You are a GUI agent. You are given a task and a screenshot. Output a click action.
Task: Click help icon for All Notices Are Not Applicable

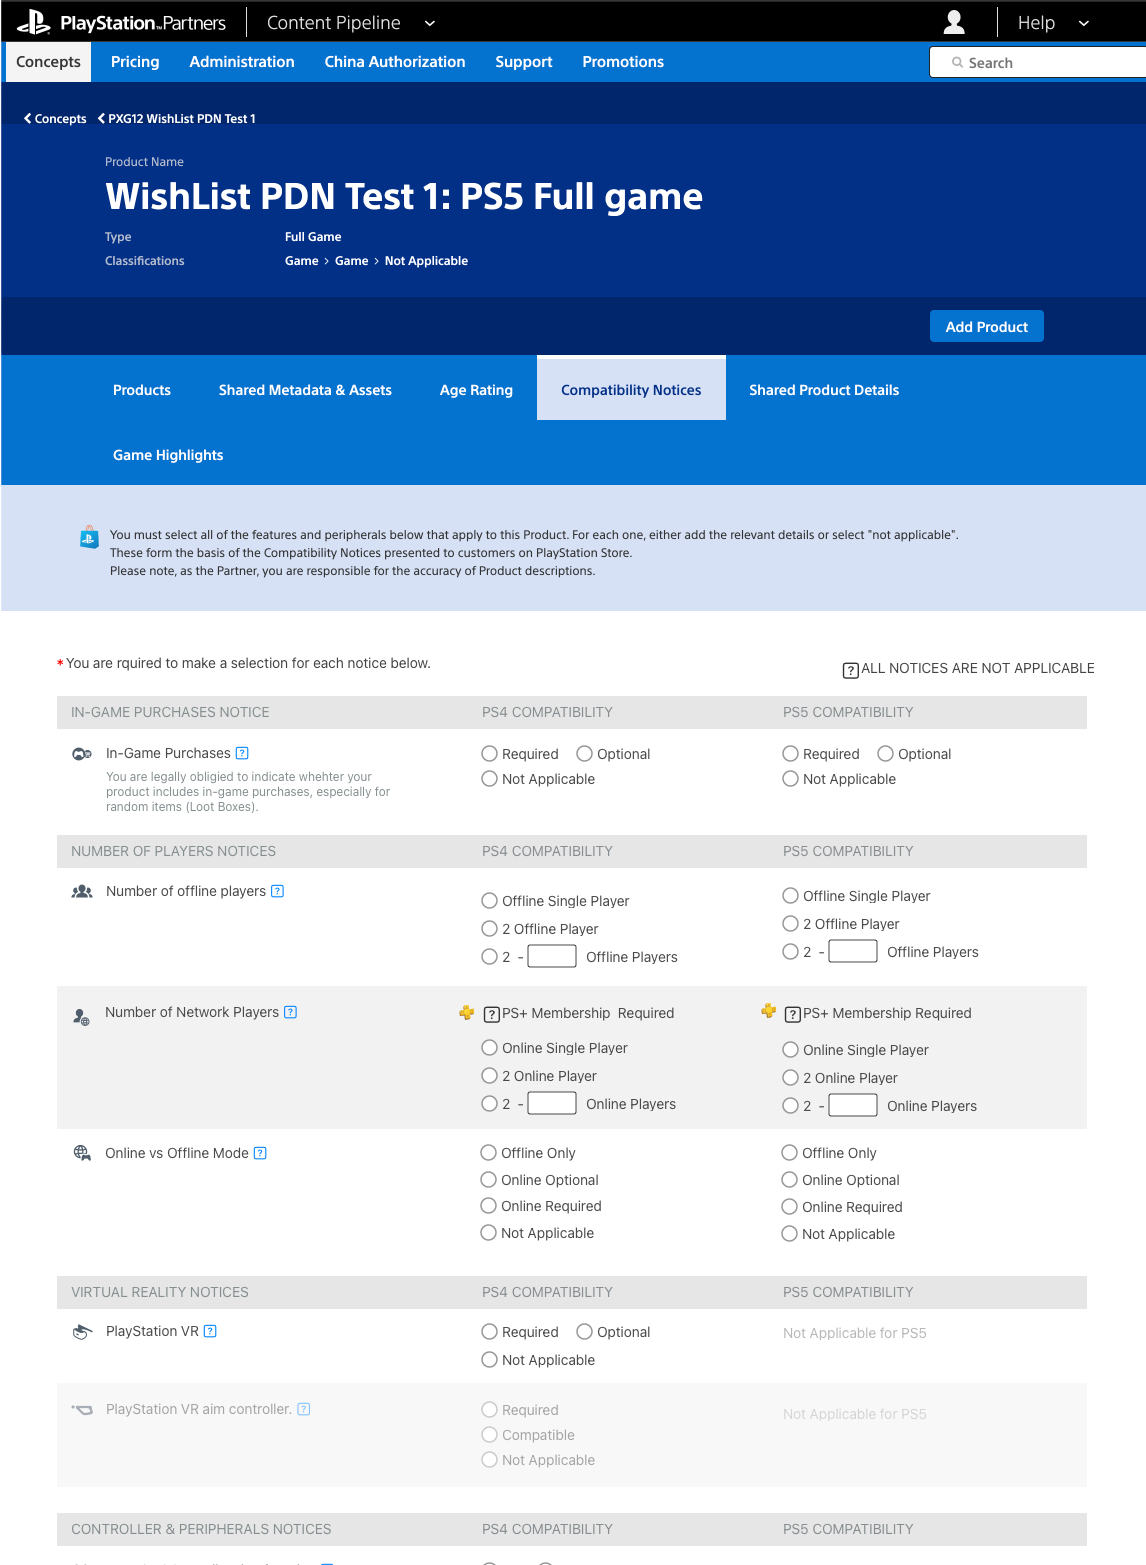[x=851, y=670]
